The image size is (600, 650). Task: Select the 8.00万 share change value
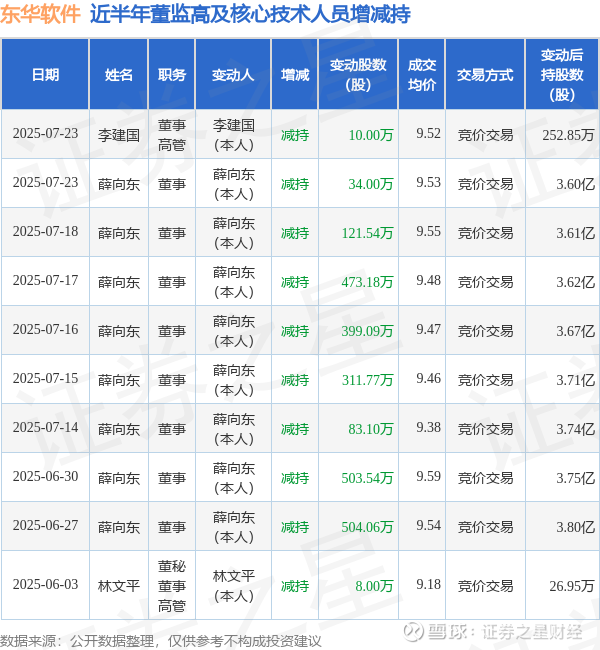374,585
